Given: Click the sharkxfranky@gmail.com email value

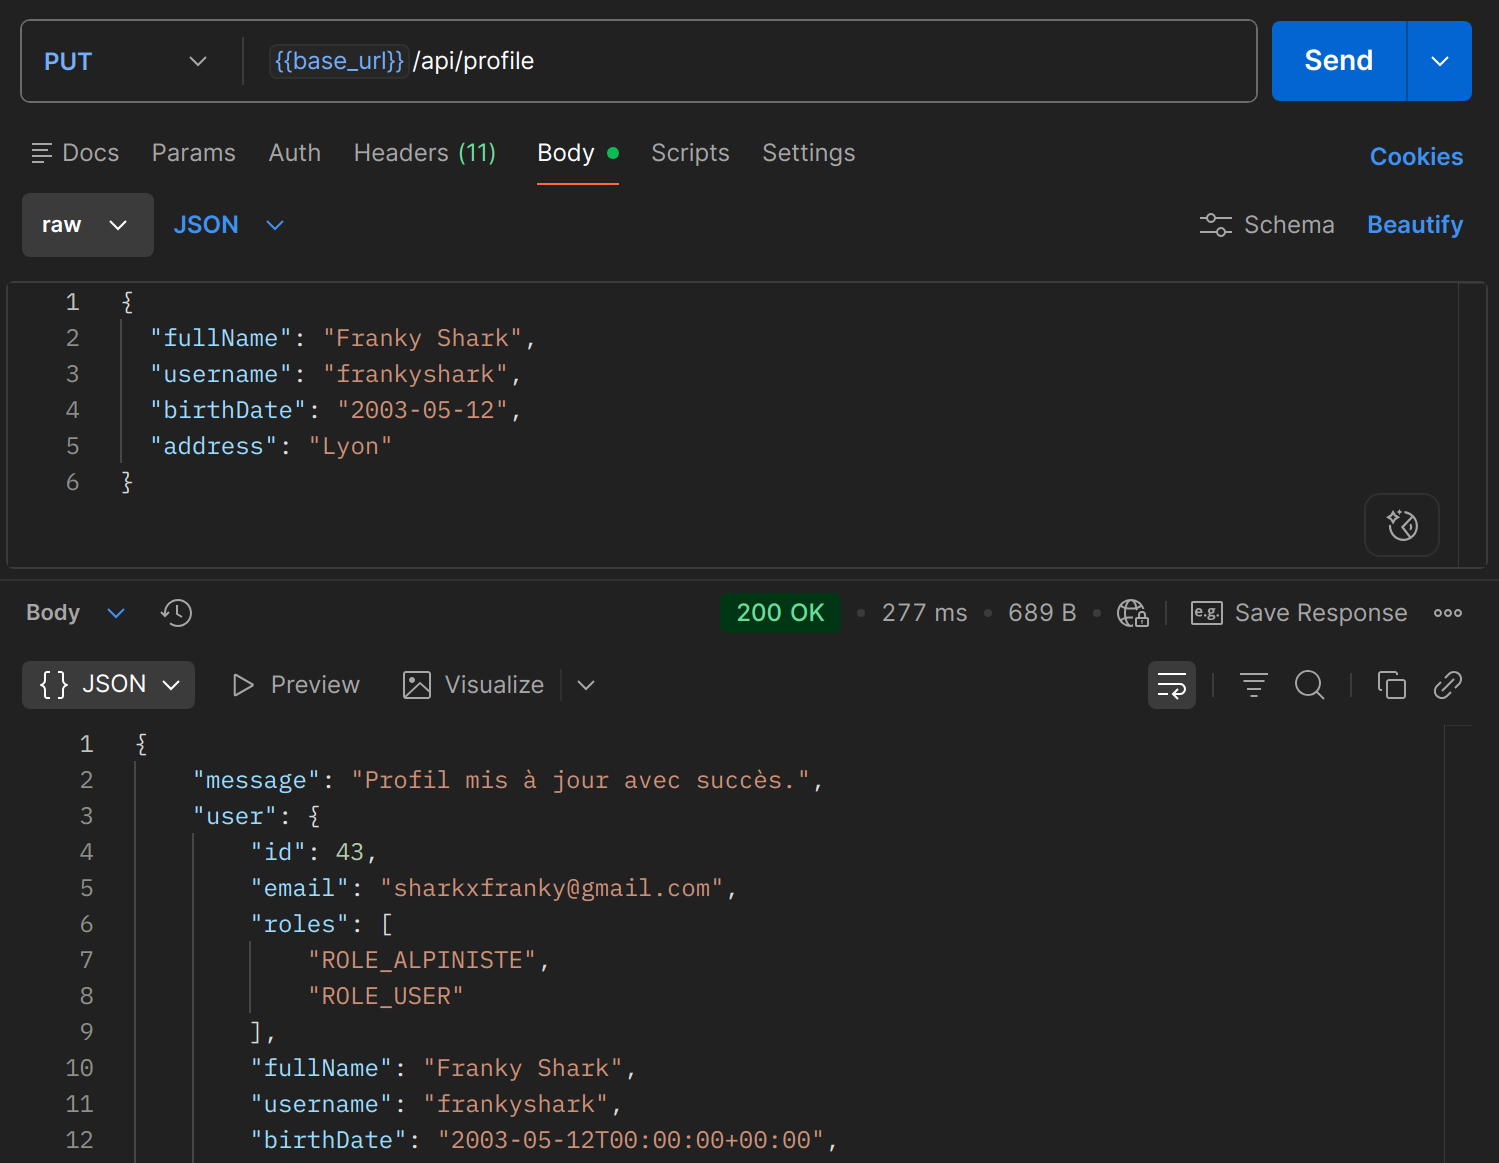Looking at the screenshot, I should click(552, 888).
